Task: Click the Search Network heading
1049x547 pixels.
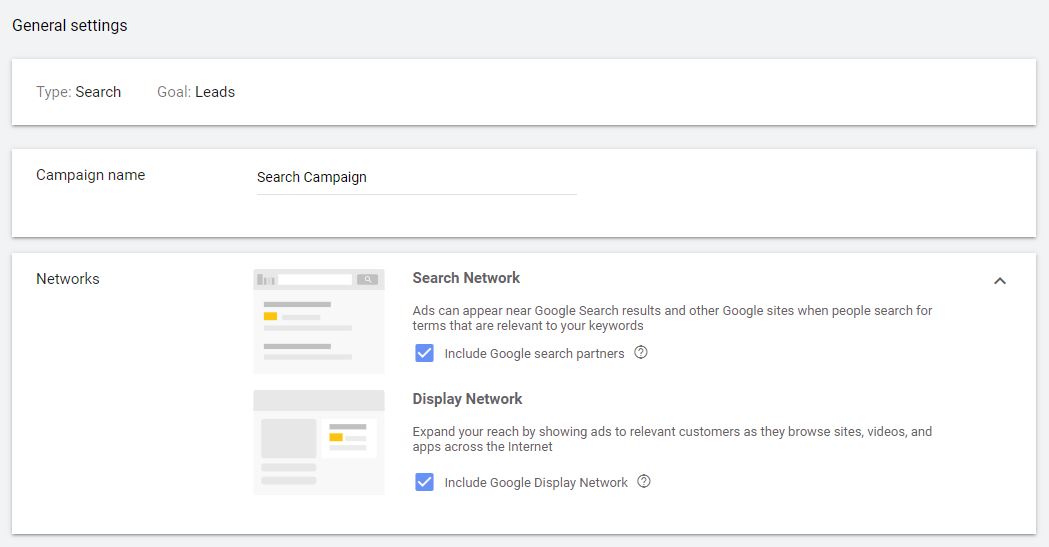Action: [466, 278]
